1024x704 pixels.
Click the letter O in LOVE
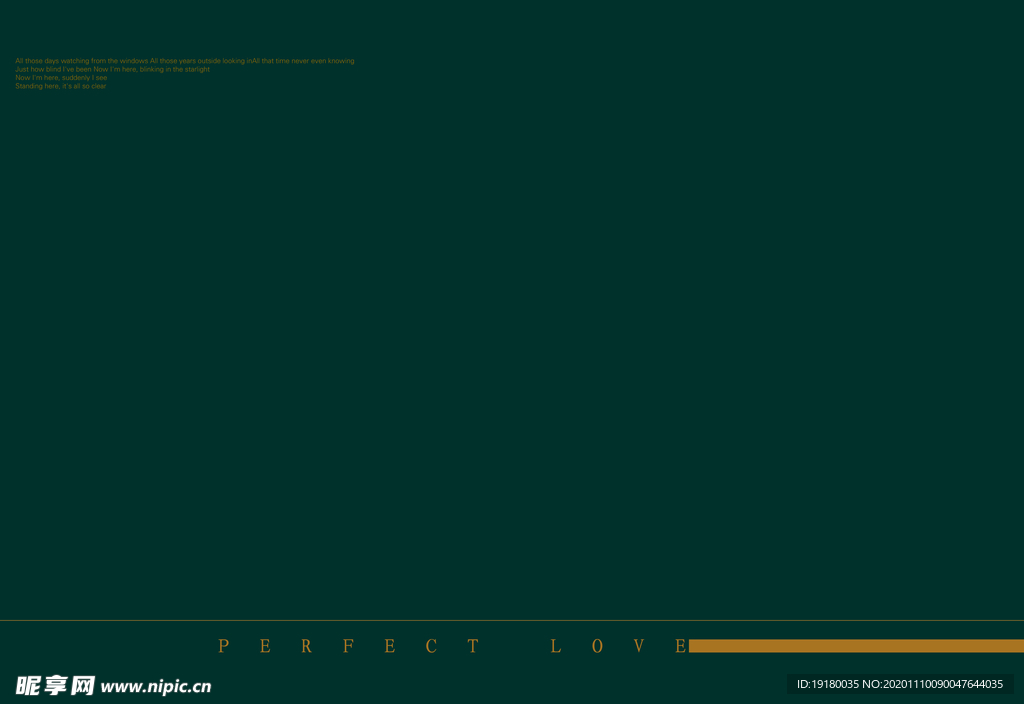597,646
